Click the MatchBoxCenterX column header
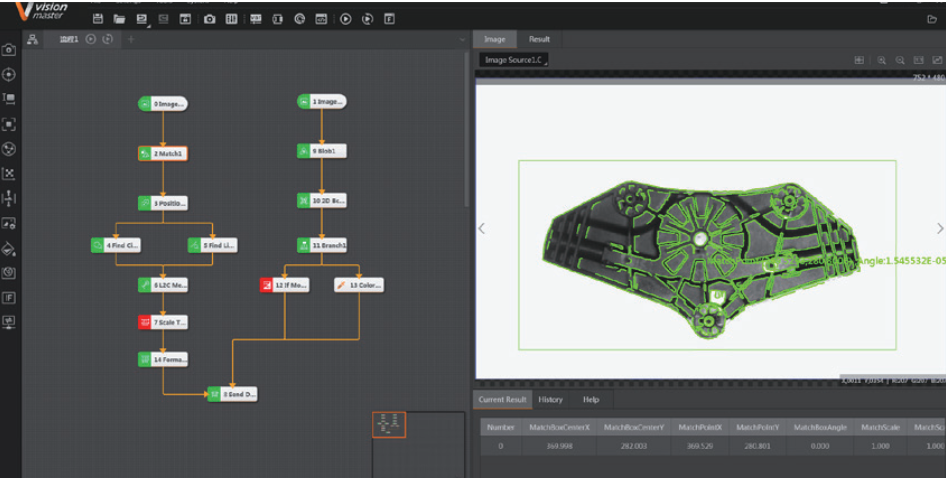The image size is (946, 478). point(558,427)
